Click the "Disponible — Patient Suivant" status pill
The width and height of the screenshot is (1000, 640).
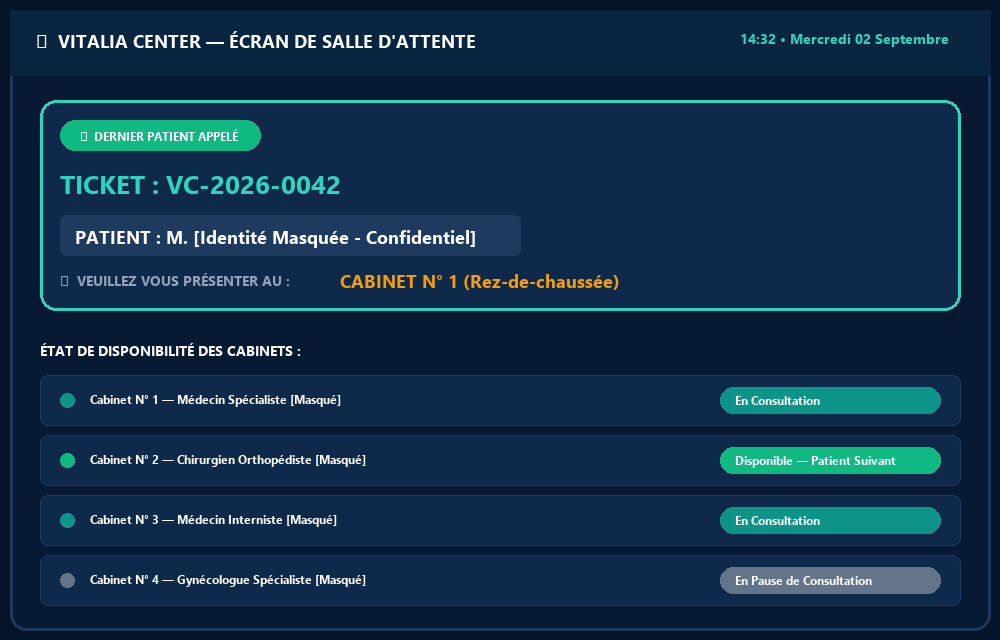[830, 460]
